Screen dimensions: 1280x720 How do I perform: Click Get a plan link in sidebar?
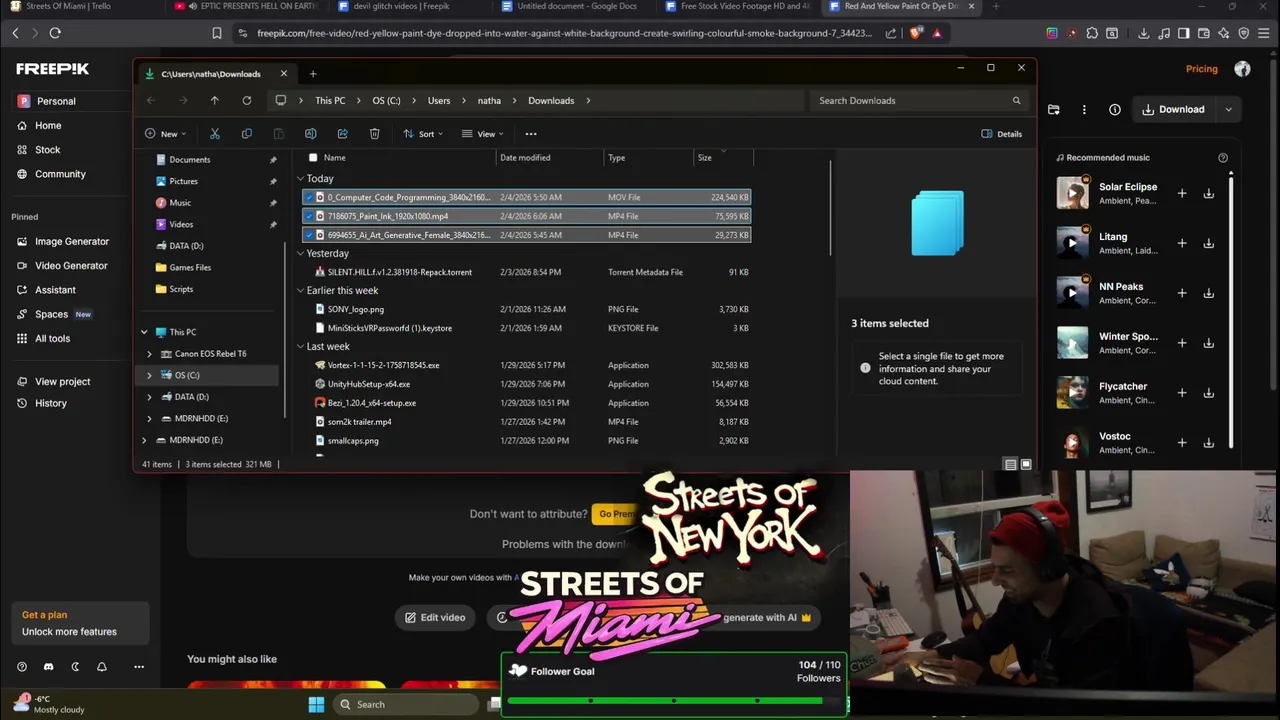click(44, 615)
